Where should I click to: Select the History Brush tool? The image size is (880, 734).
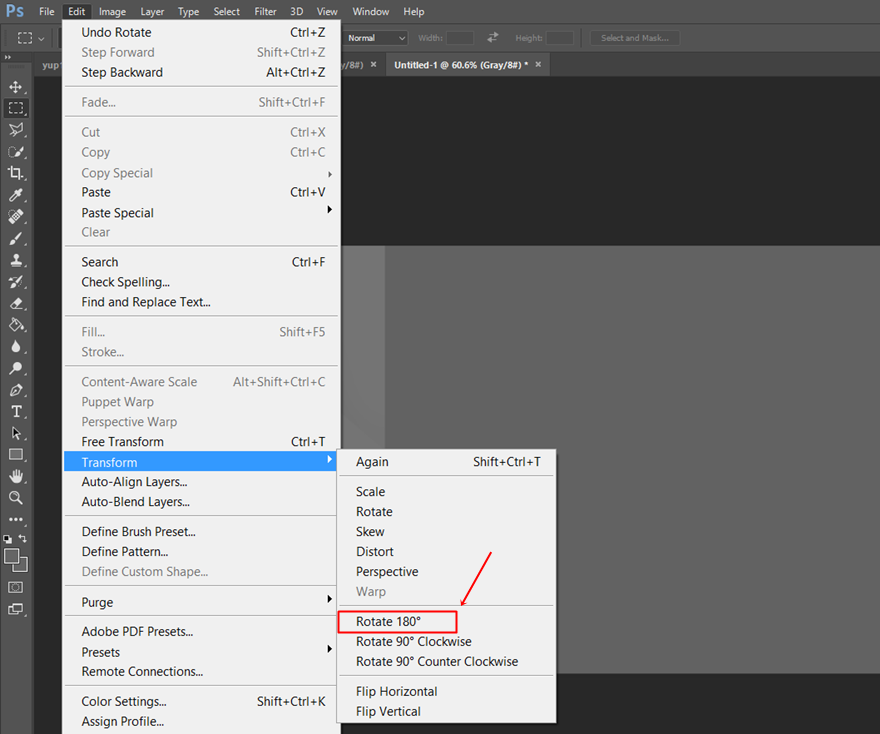click(16, 282)
